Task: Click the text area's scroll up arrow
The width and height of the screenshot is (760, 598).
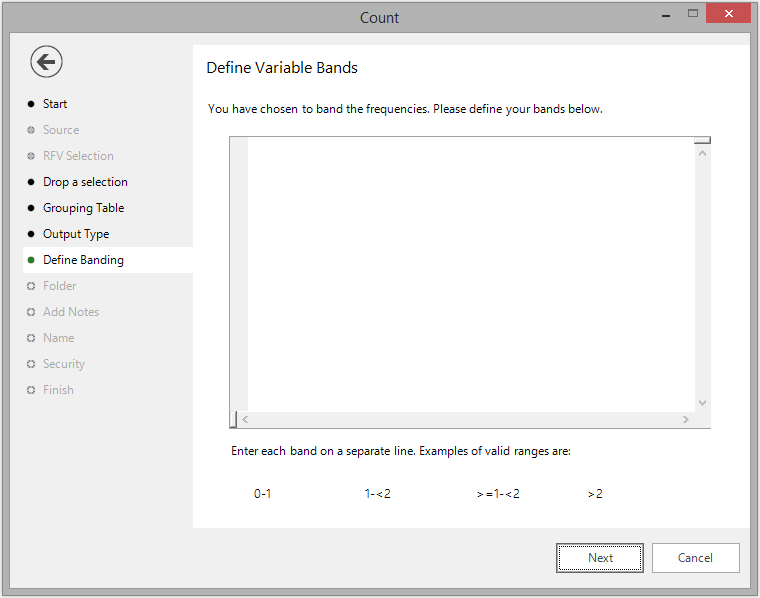Action: pyautogui.click(x=702, y=153)
